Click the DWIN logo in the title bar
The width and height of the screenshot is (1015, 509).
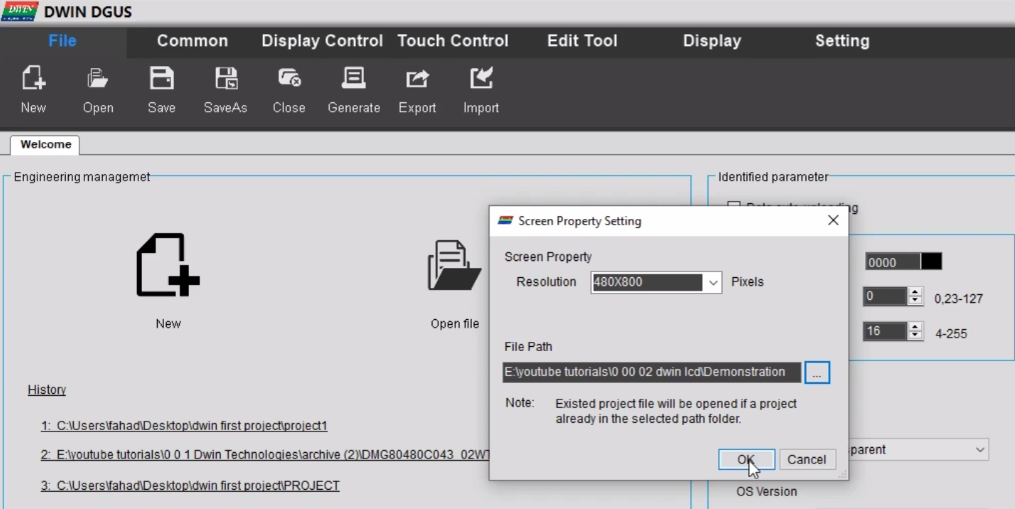point(19,11)
